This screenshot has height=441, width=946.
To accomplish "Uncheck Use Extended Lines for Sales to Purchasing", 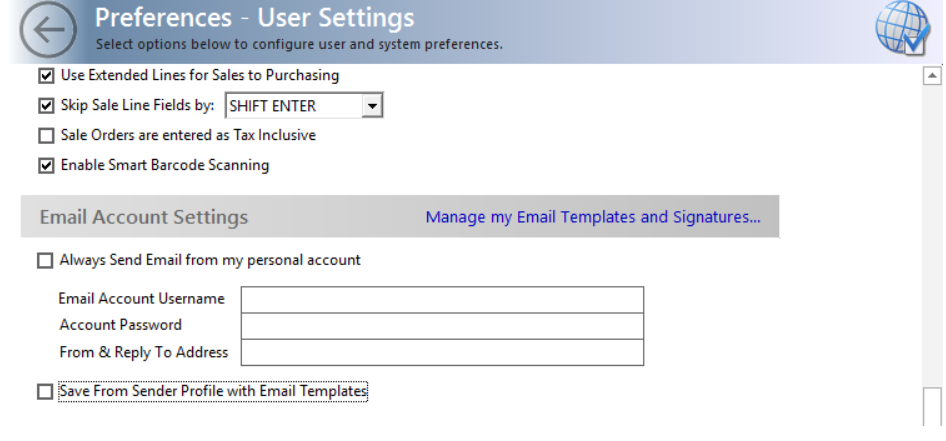I will click(46, 76).
